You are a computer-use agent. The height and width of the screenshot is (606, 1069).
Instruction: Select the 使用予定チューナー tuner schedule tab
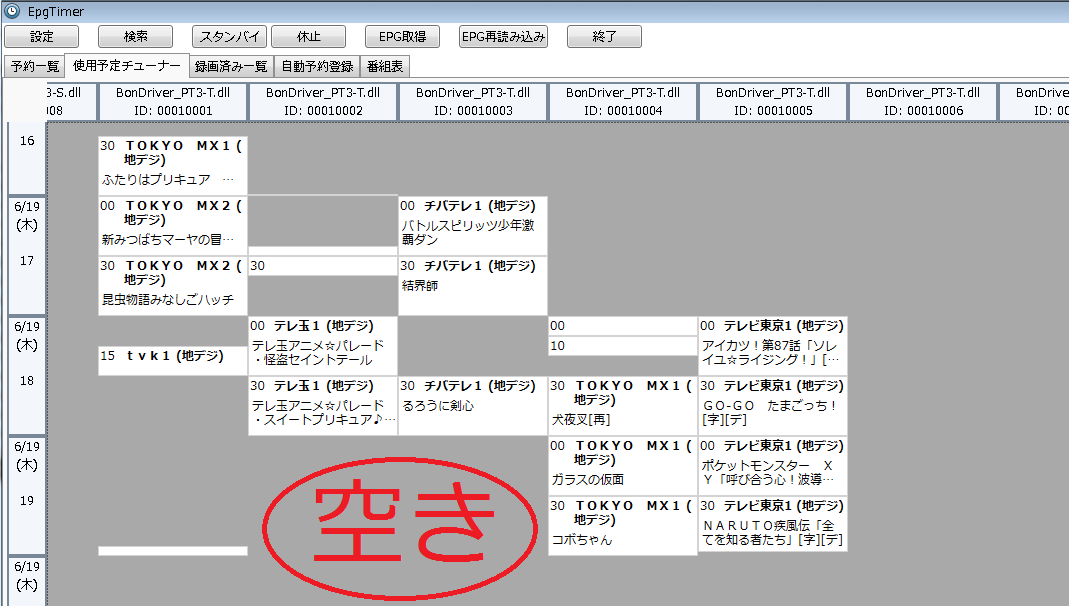(x=121, y=66)
